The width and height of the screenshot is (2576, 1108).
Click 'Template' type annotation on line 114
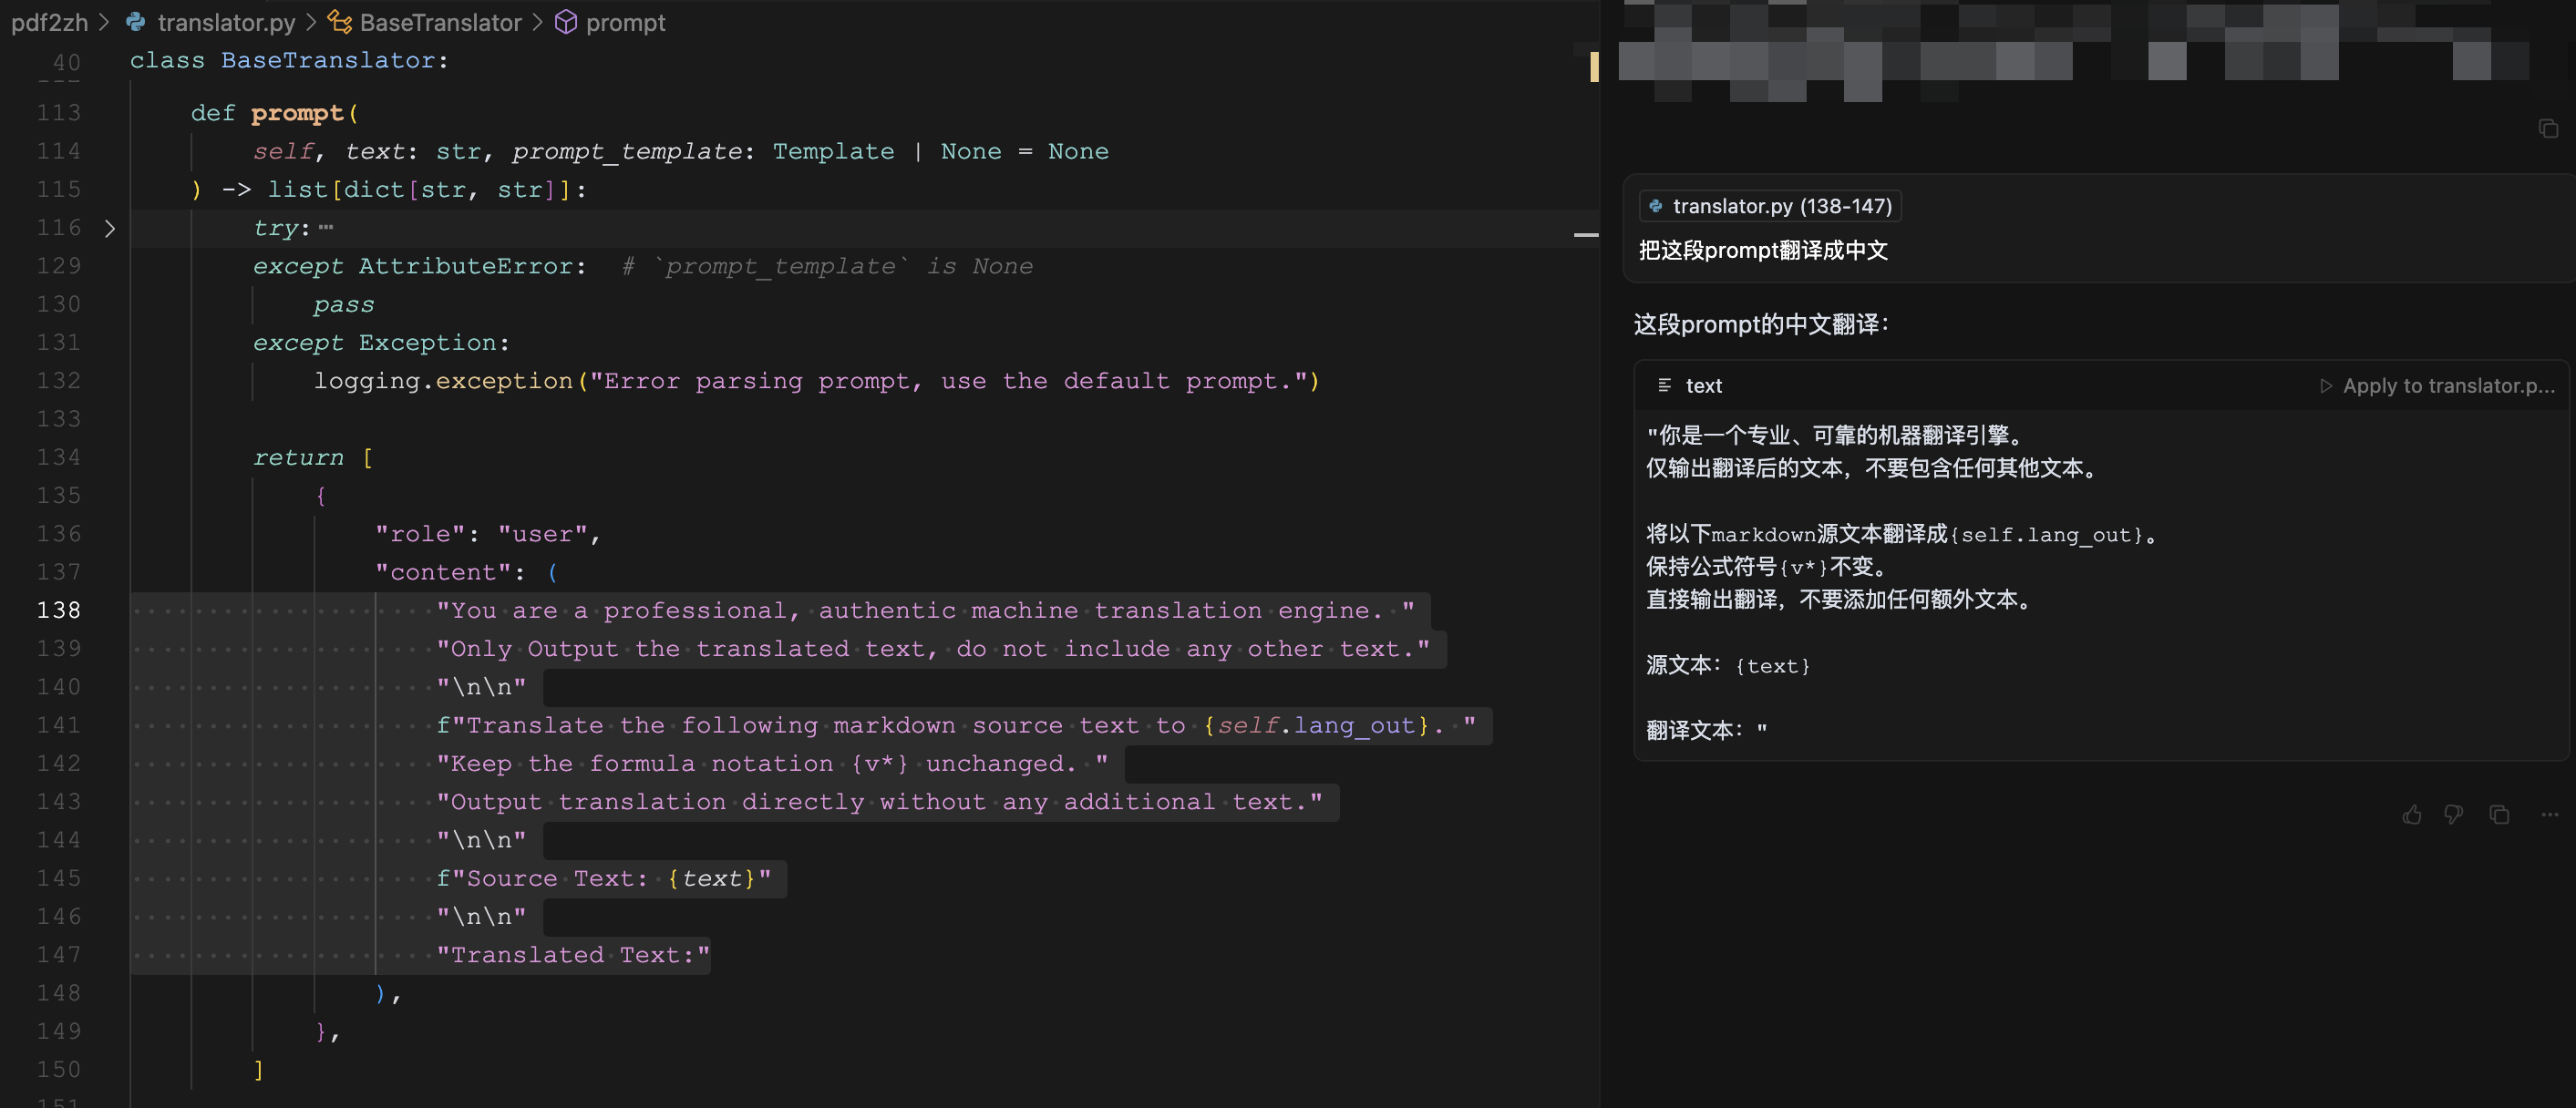click(x=833, y=151)
